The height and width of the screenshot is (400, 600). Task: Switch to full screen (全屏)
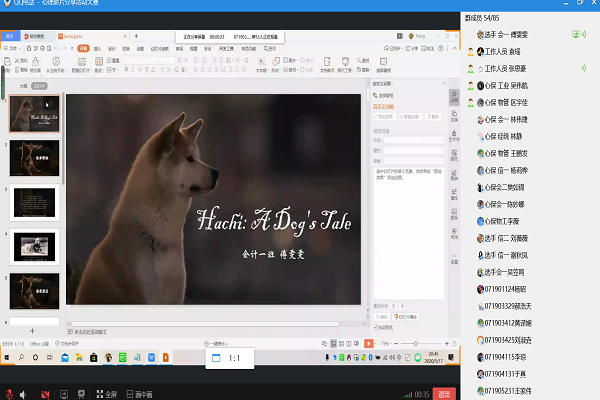[x=107, y=394]
